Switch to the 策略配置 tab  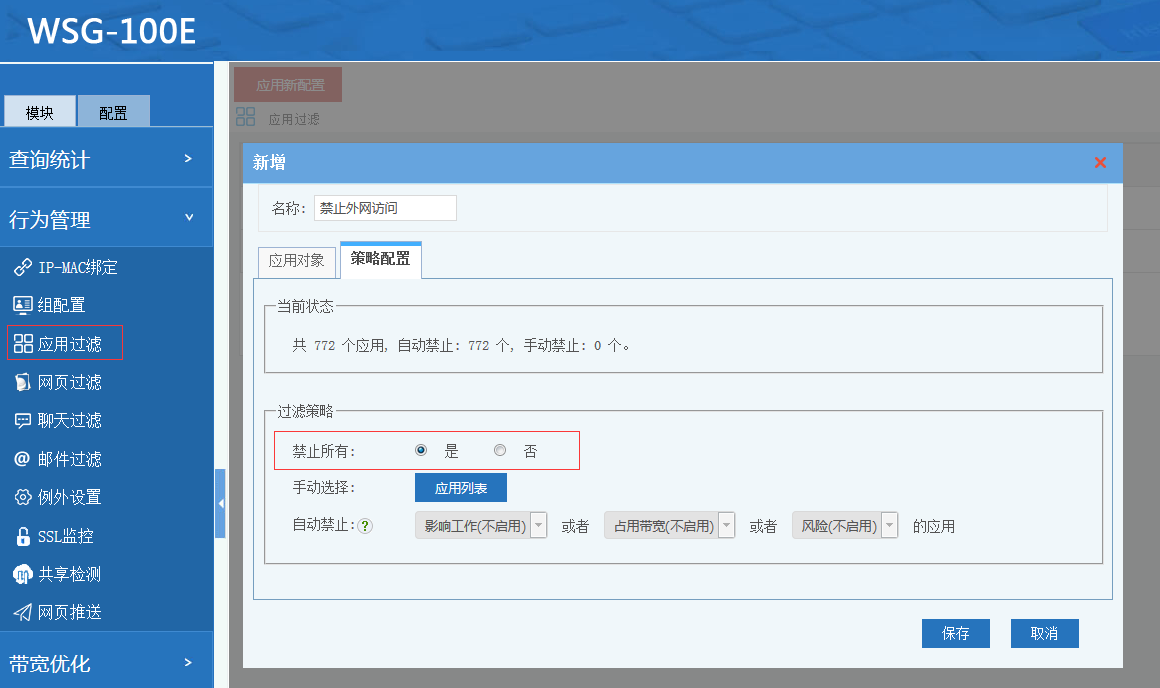click(x=380, y=259)
